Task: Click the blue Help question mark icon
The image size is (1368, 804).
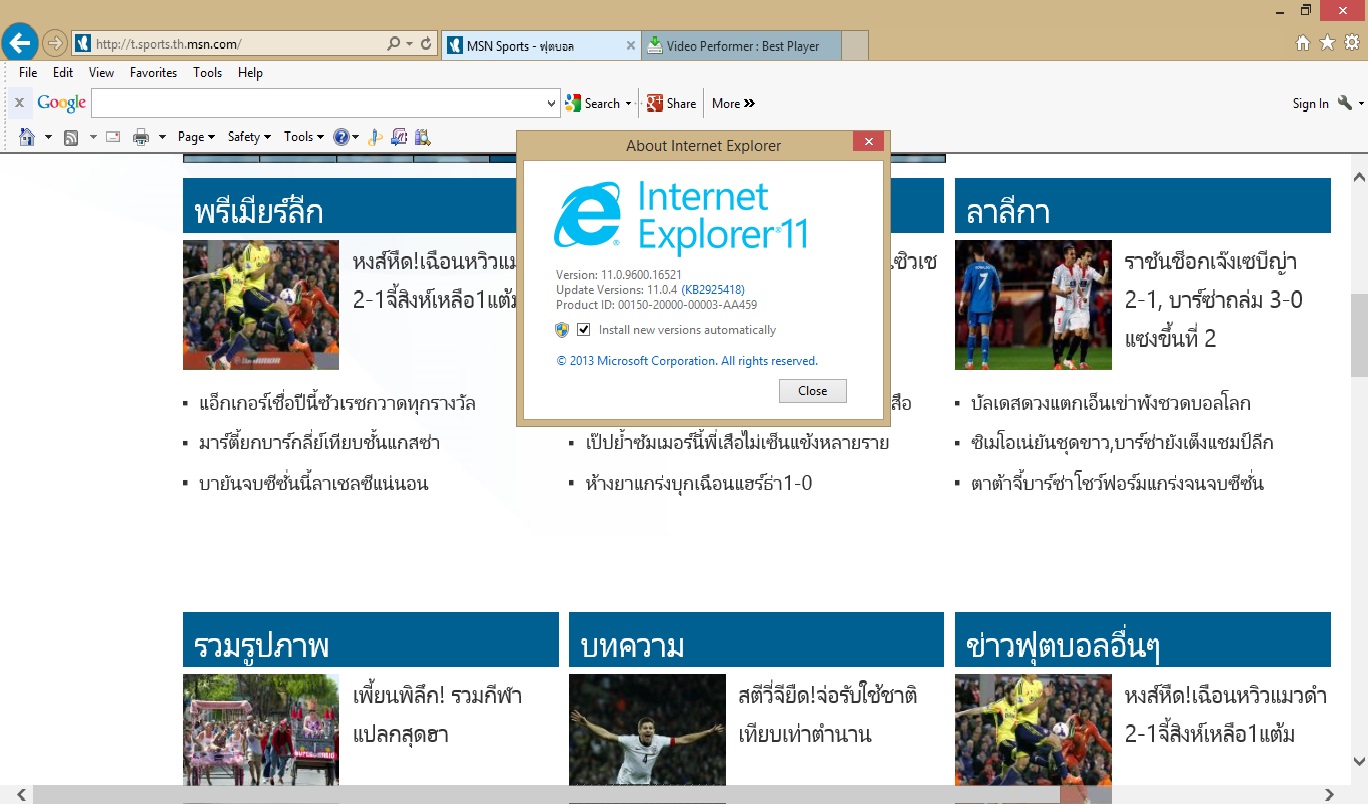Action: click(341, 137)
